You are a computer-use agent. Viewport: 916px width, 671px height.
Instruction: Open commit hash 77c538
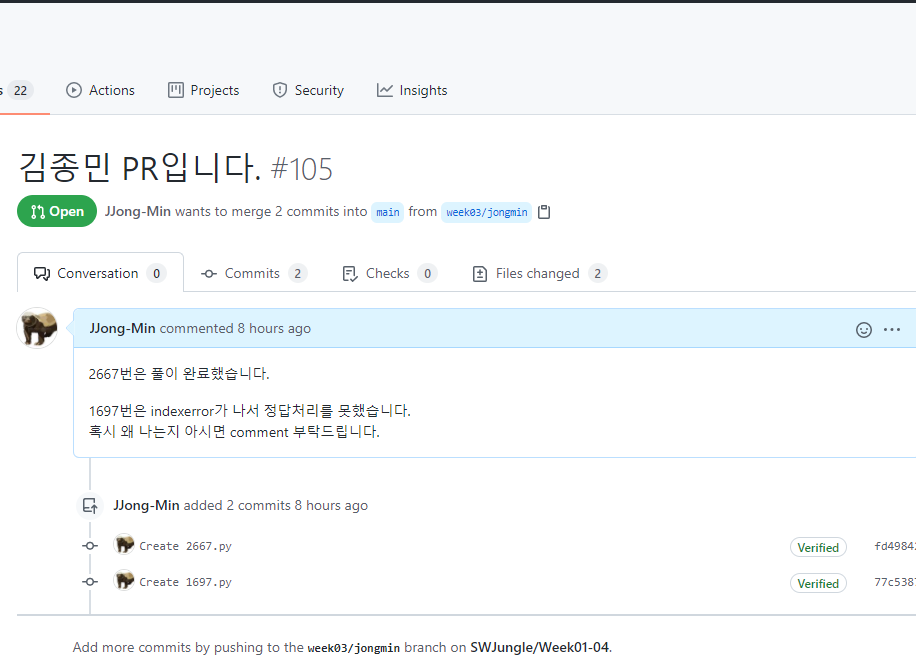[x=894, y=582]
